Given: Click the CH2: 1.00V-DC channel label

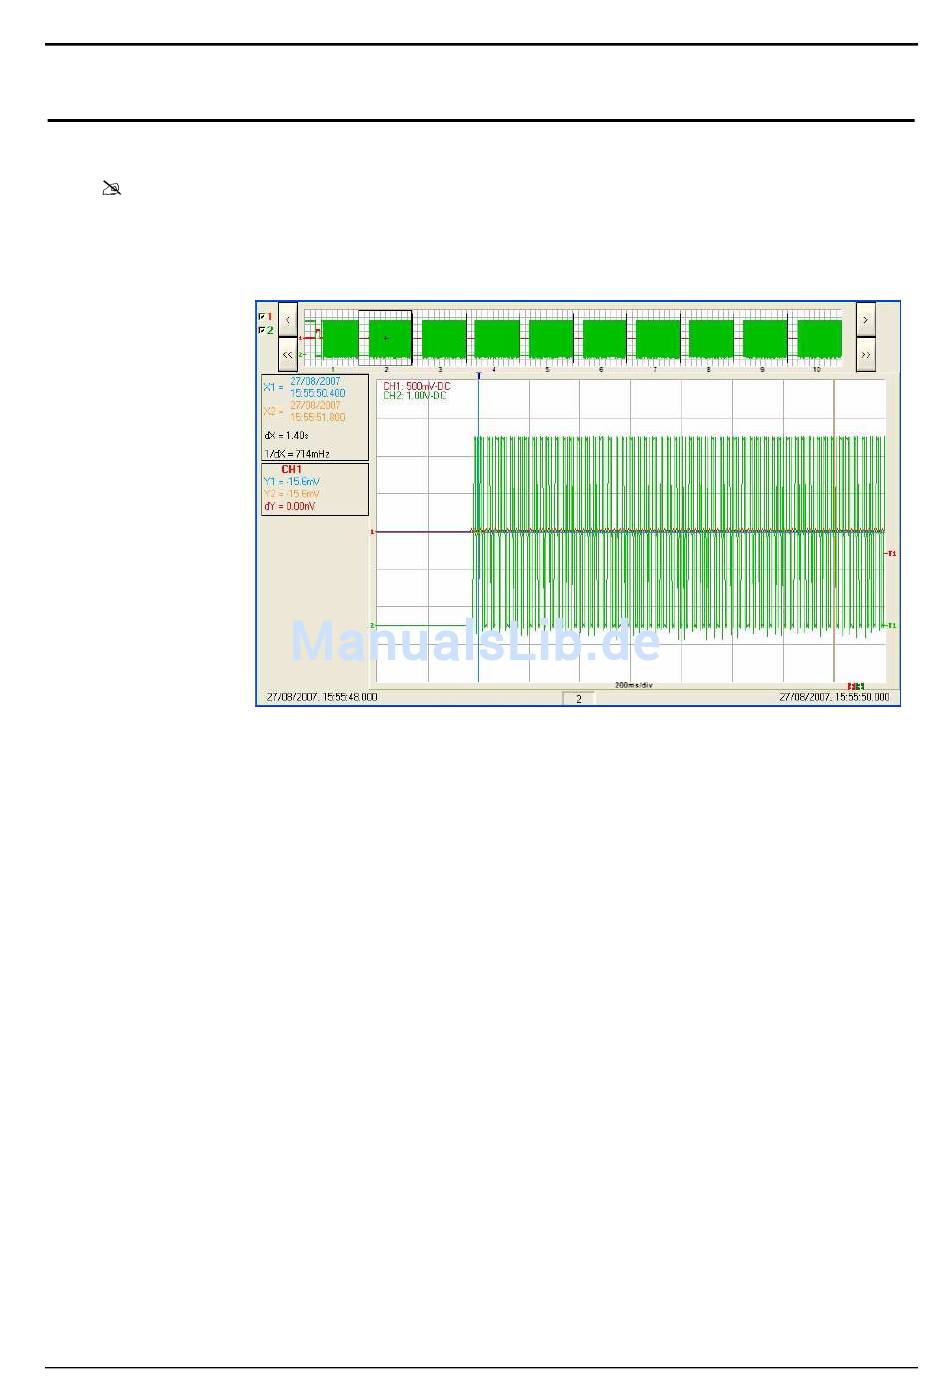Looking at the screenshot, I should 415,397.
